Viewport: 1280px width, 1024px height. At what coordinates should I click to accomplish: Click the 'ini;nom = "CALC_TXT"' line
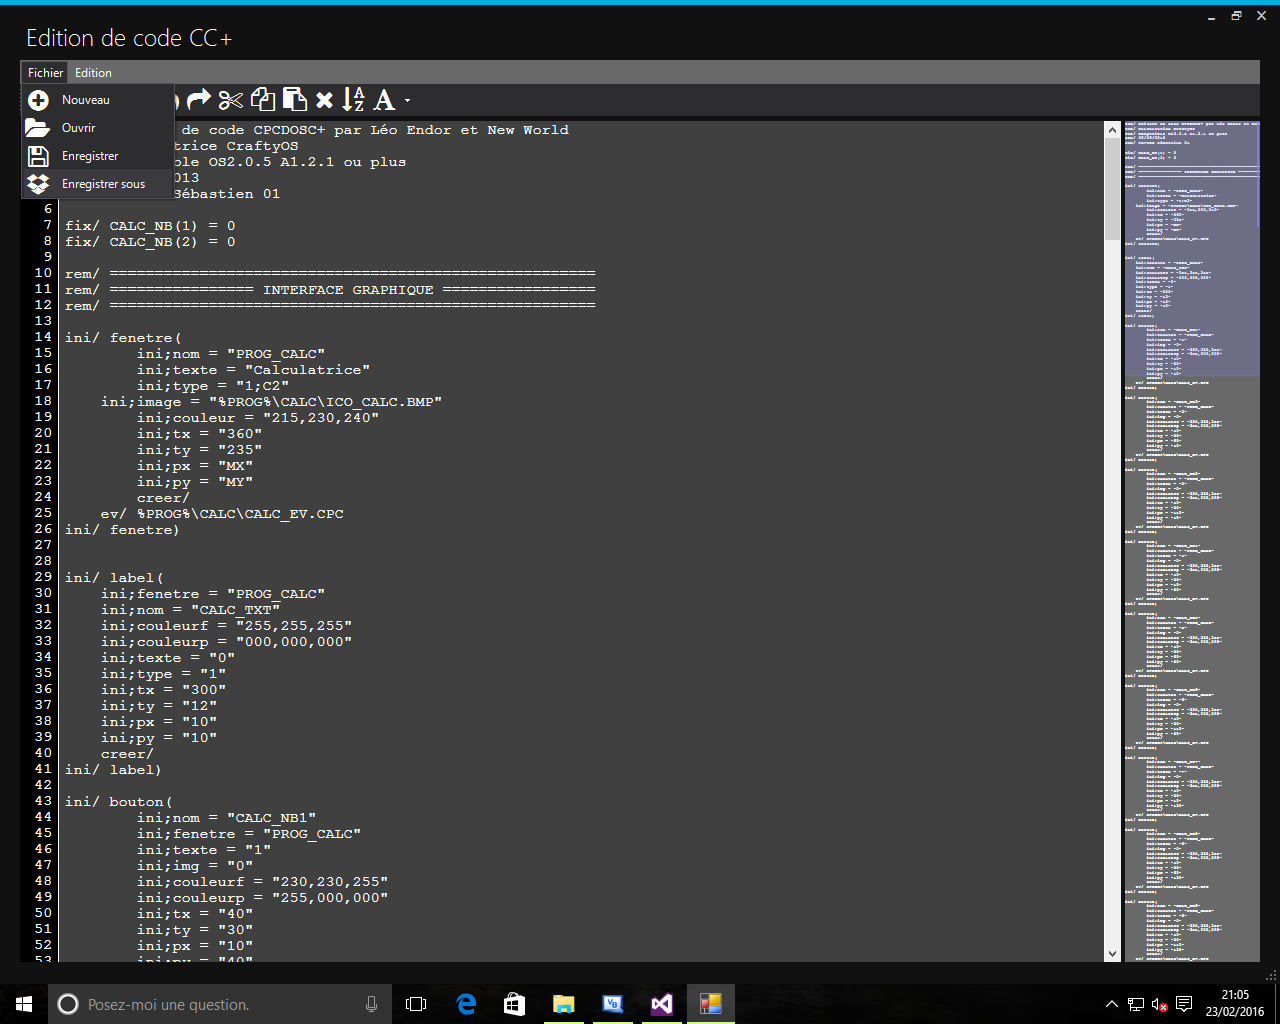(x=190, y=610)
